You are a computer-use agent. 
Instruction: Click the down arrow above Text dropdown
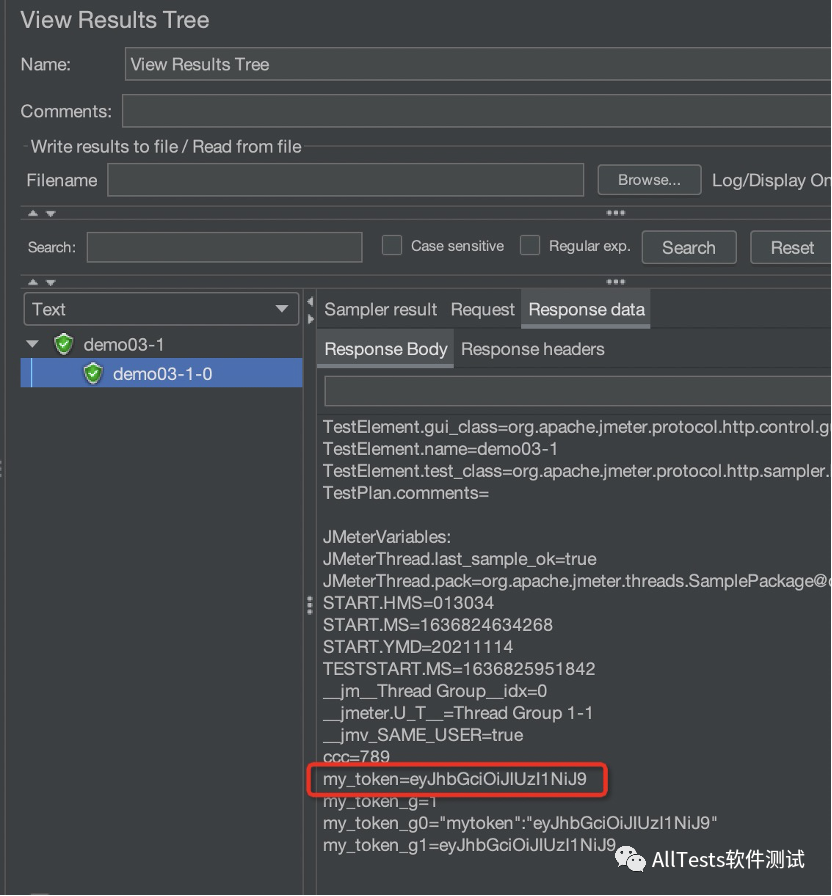(51, 282)
